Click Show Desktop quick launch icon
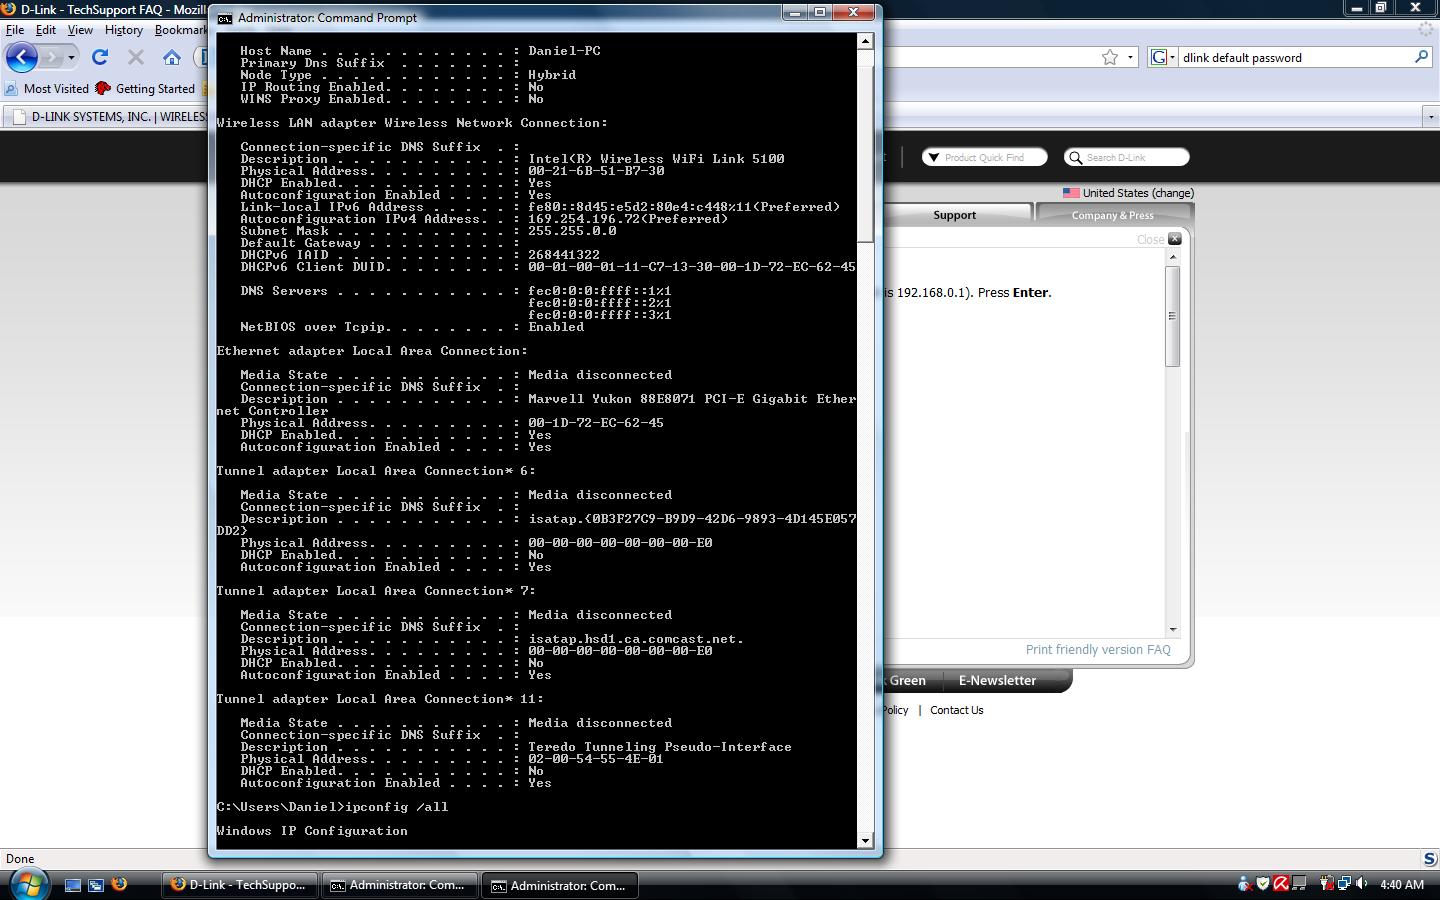This screenshot has height=900, width=1440. (x=73, y=885)
